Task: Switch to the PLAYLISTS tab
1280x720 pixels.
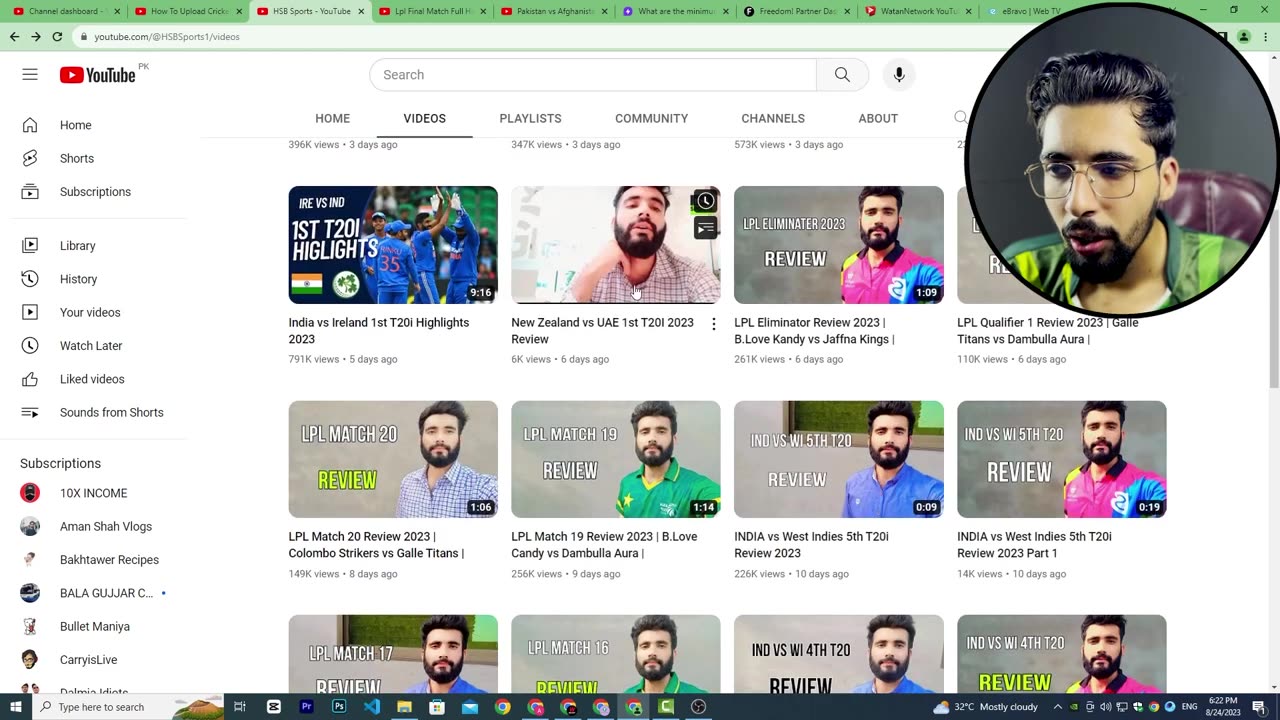Action: pyautogui.click(x=530, y=118)
